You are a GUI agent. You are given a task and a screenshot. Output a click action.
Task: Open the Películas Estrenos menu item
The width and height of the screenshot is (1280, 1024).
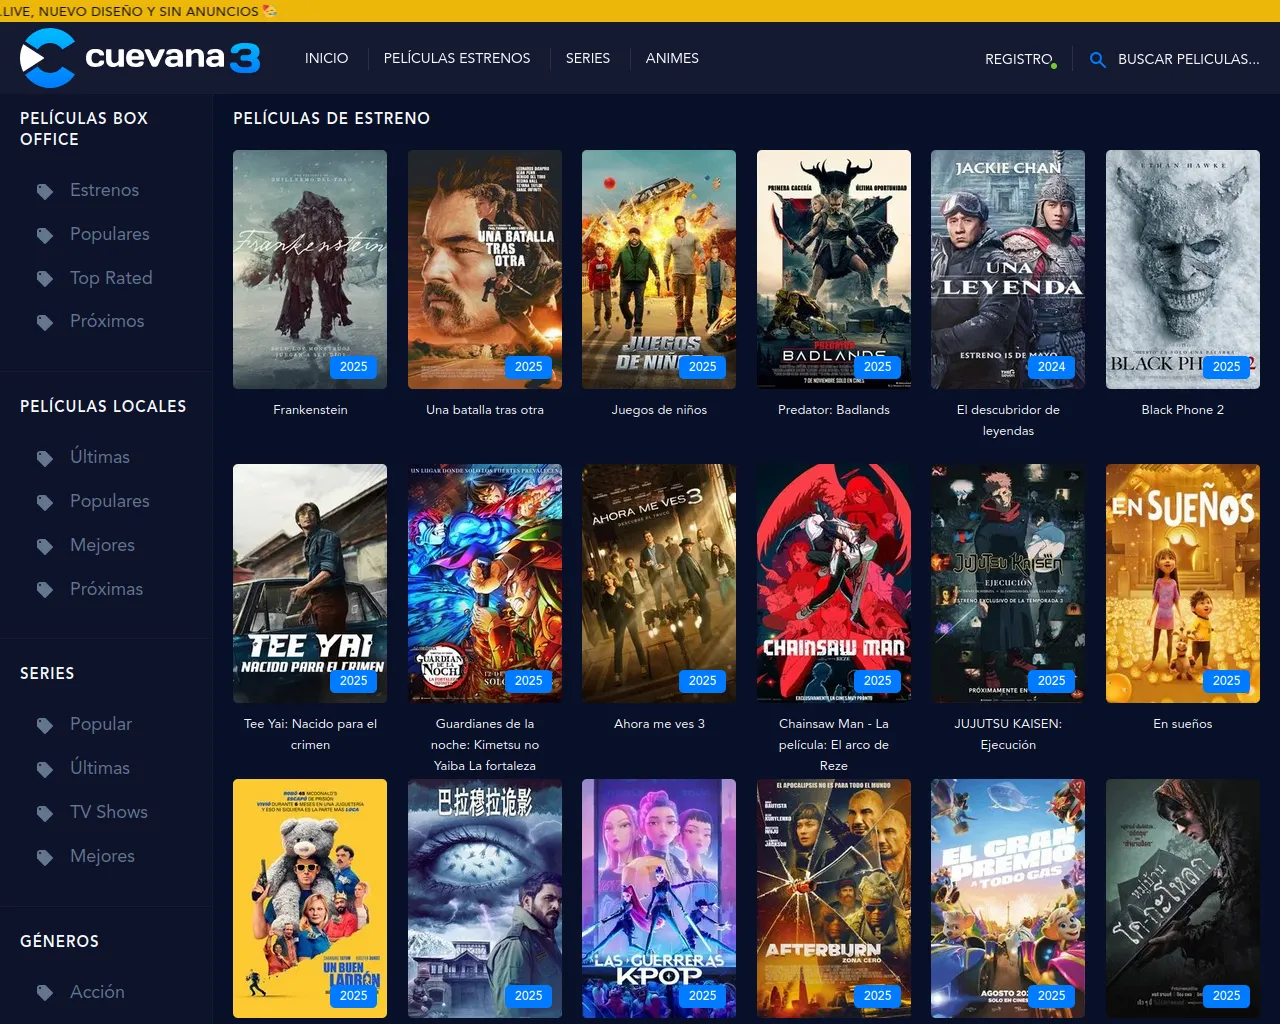coord(457,58)
